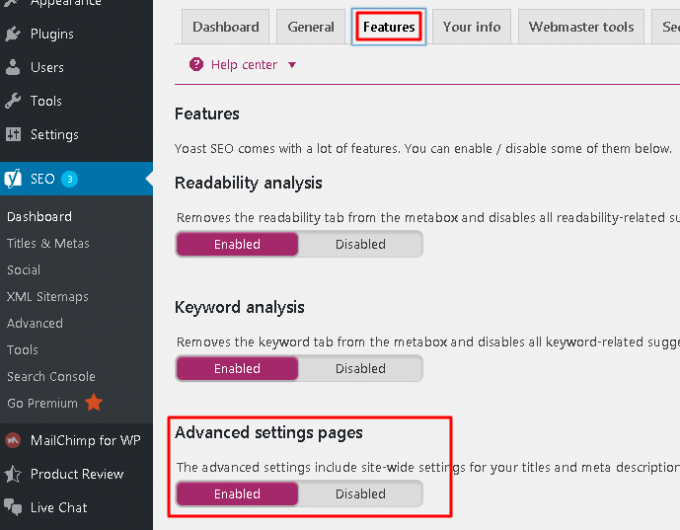Click the Features section heading

tap(207, 114)
